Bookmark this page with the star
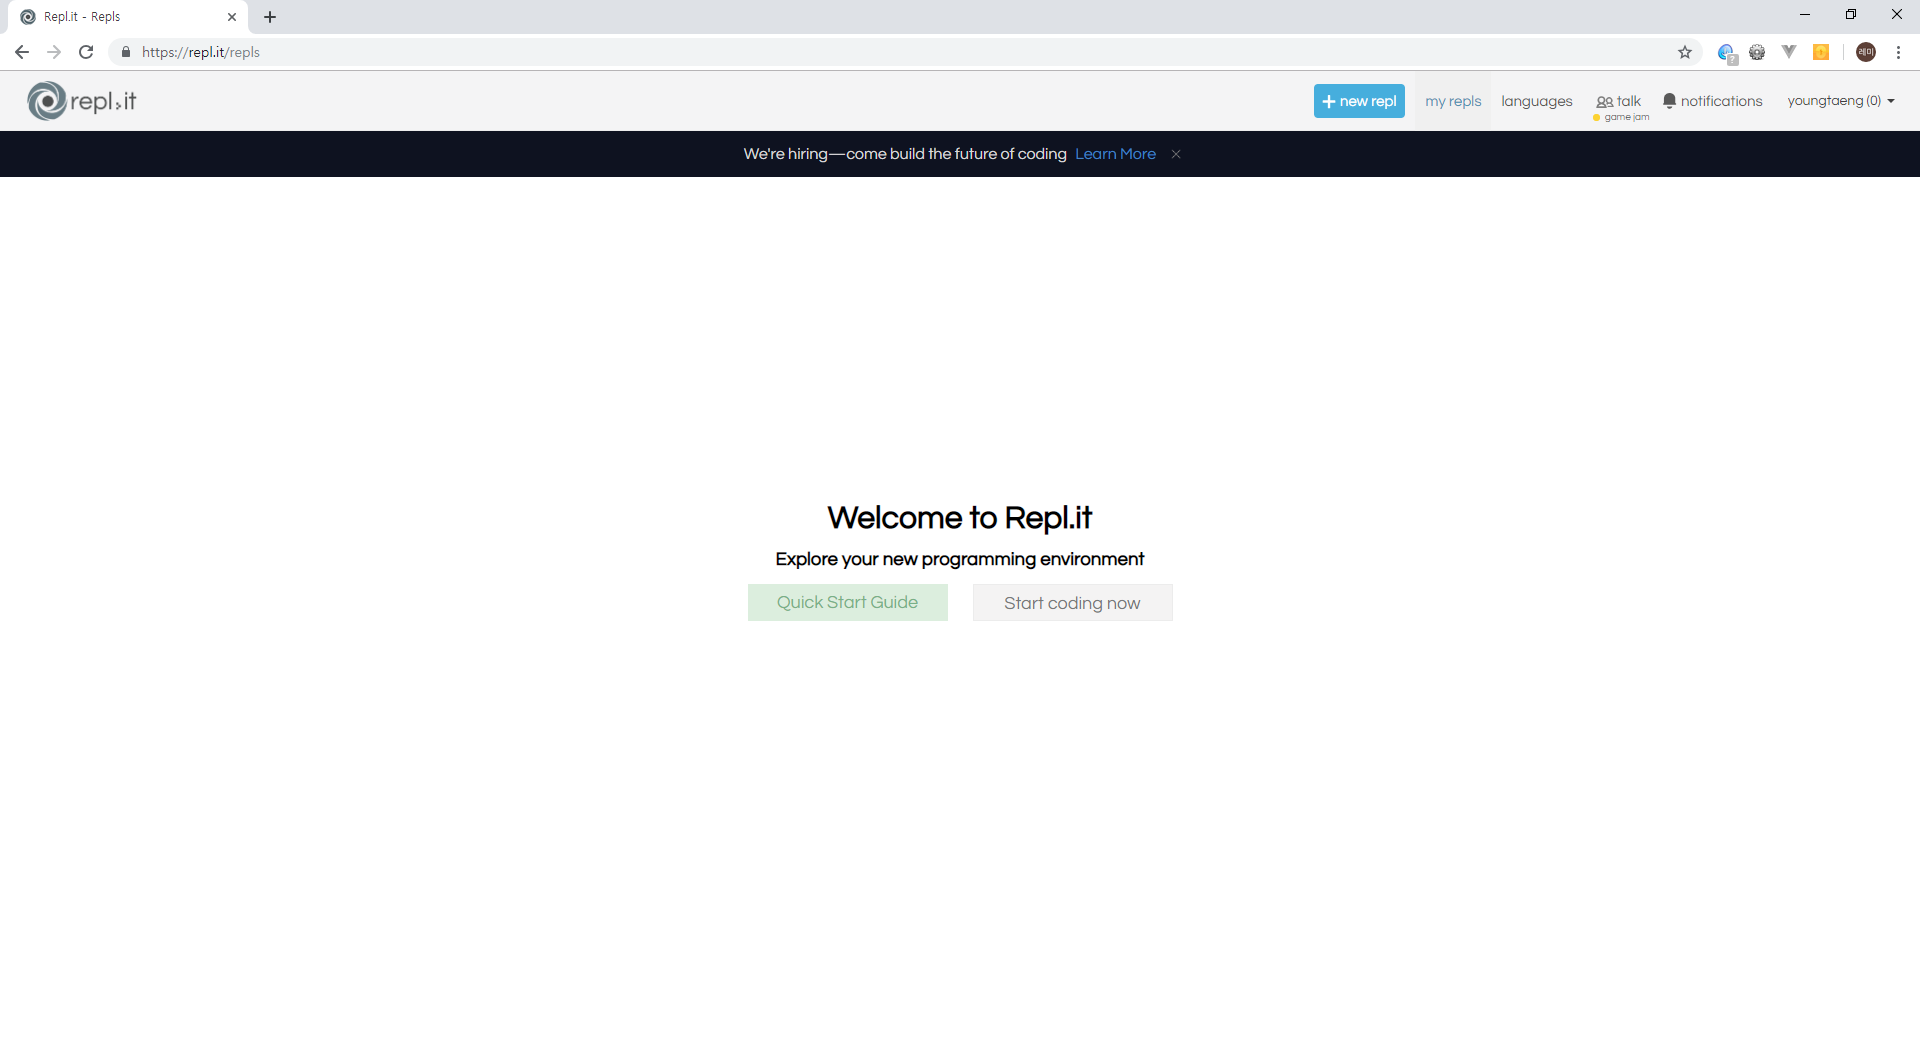Screen dimensions: 1920x1040 pos(1685,52)
